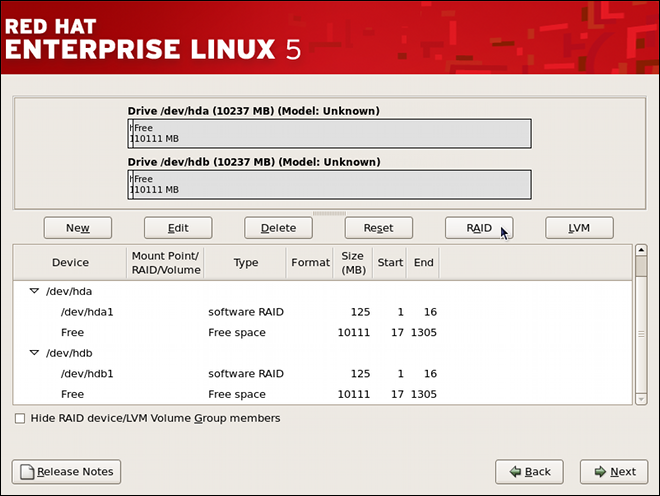The width and height of the screenshot is (660, 496).
Task: Select the /dev/hda1 partition row
Action: (322, 312)
